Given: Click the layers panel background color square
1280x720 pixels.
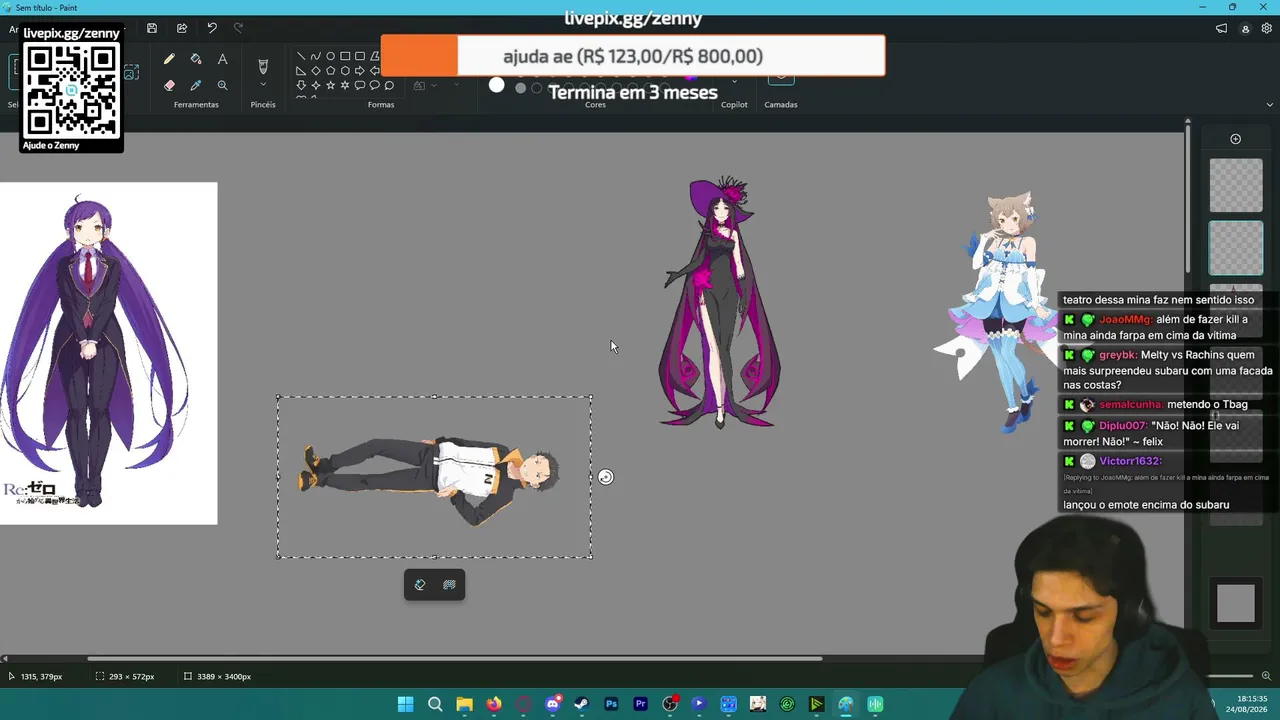Looking at the screenshot, I should point(1235,603).
